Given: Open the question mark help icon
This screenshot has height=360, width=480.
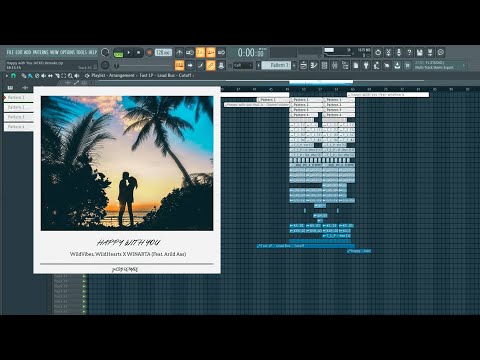Looking at the screenshot, I should 409,52.
